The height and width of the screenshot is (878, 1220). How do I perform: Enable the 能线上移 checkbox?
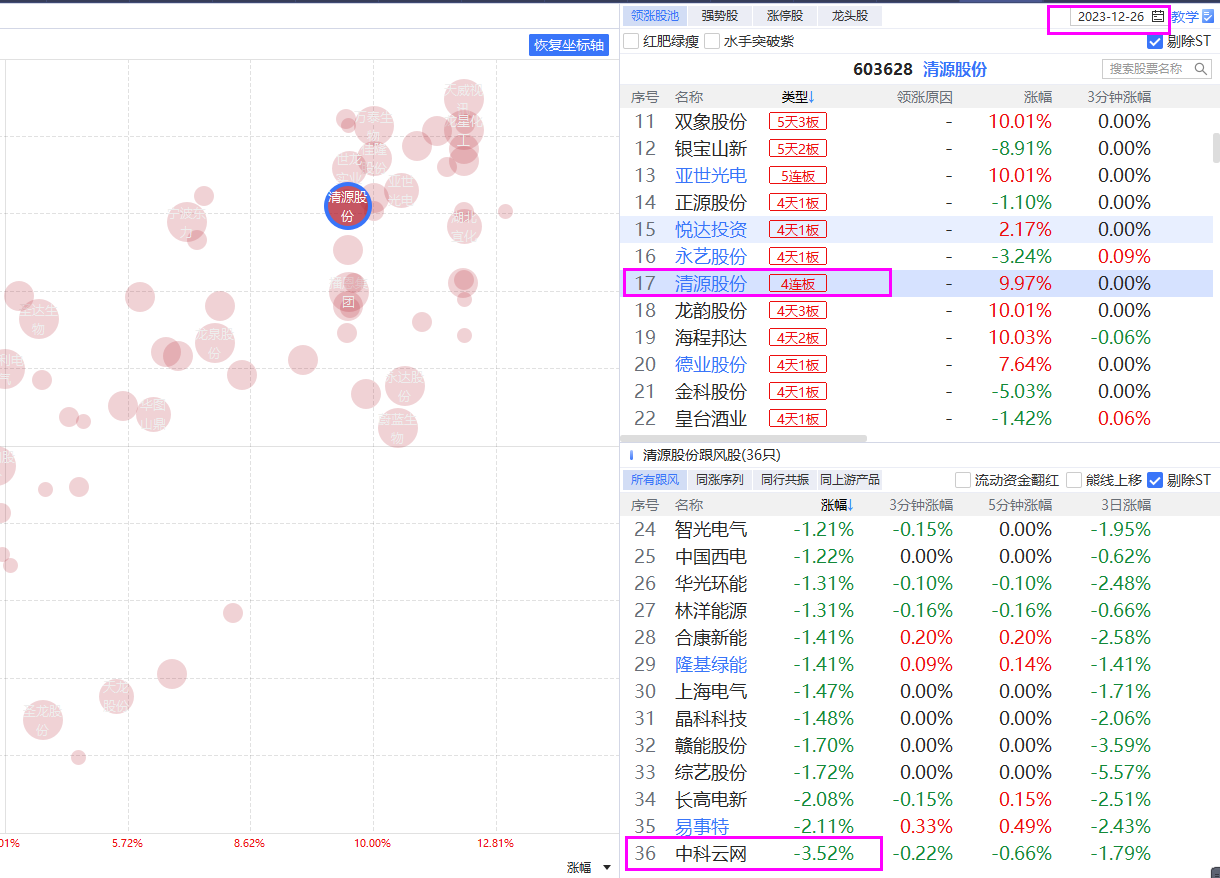click(1074, 480)
